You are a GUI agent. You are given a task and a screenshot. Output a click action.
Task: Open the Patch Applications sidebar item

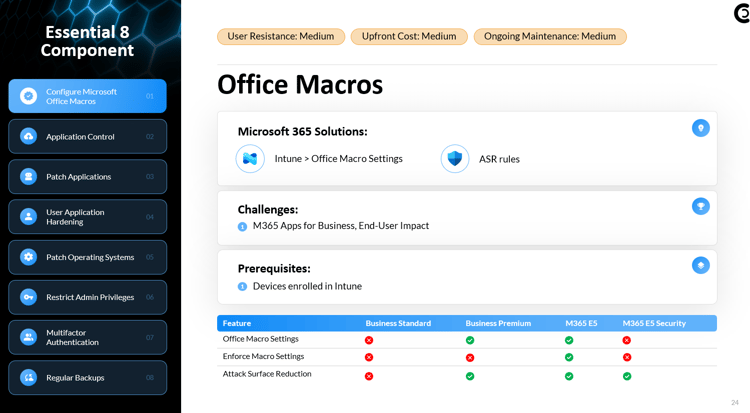click(88, 177)
